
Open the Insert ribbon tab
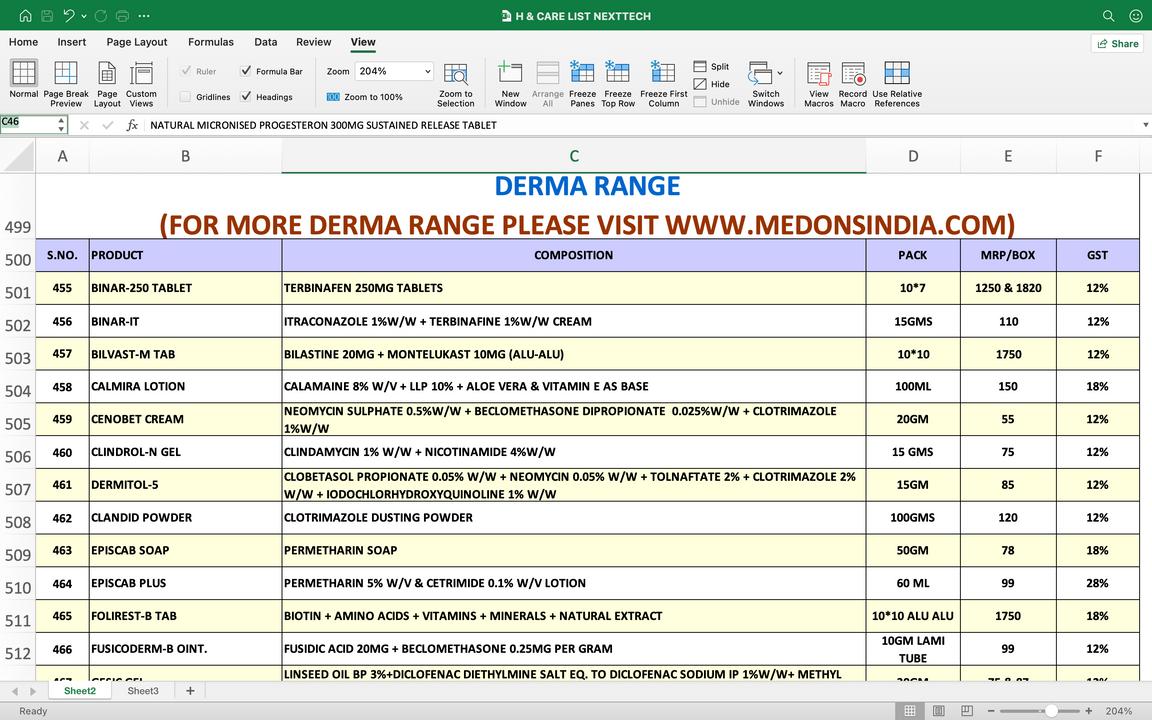[x=72, y=42]
